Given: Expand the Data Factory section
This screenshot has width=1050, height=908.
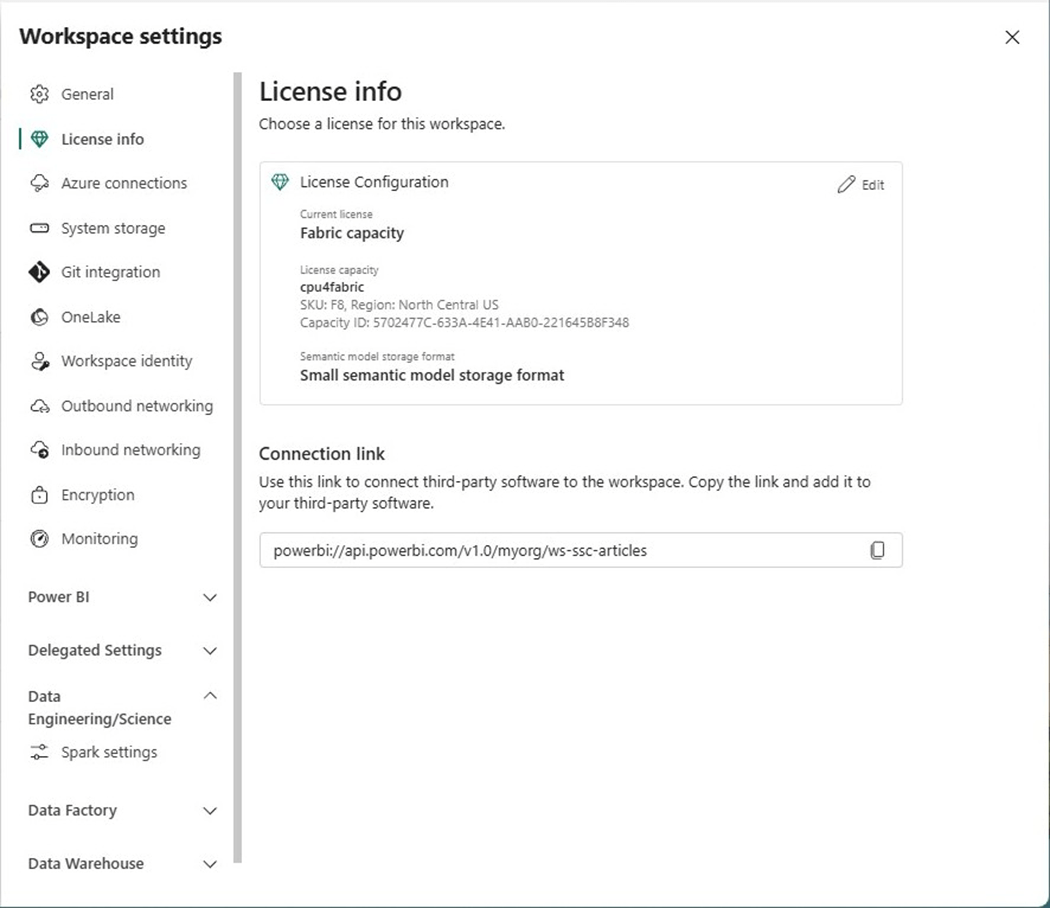Looking at the screenshot, I should tap(210, 810).
